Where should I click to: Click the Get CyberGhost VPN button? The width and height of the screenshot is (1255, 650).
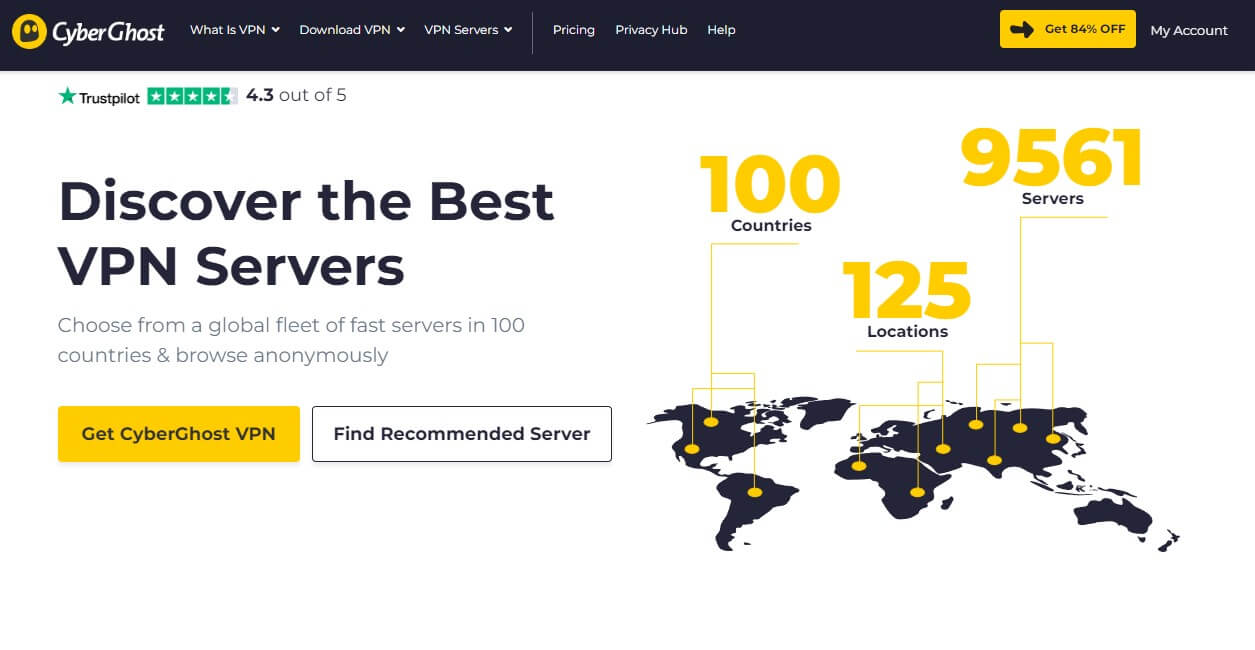click(179, 434)
